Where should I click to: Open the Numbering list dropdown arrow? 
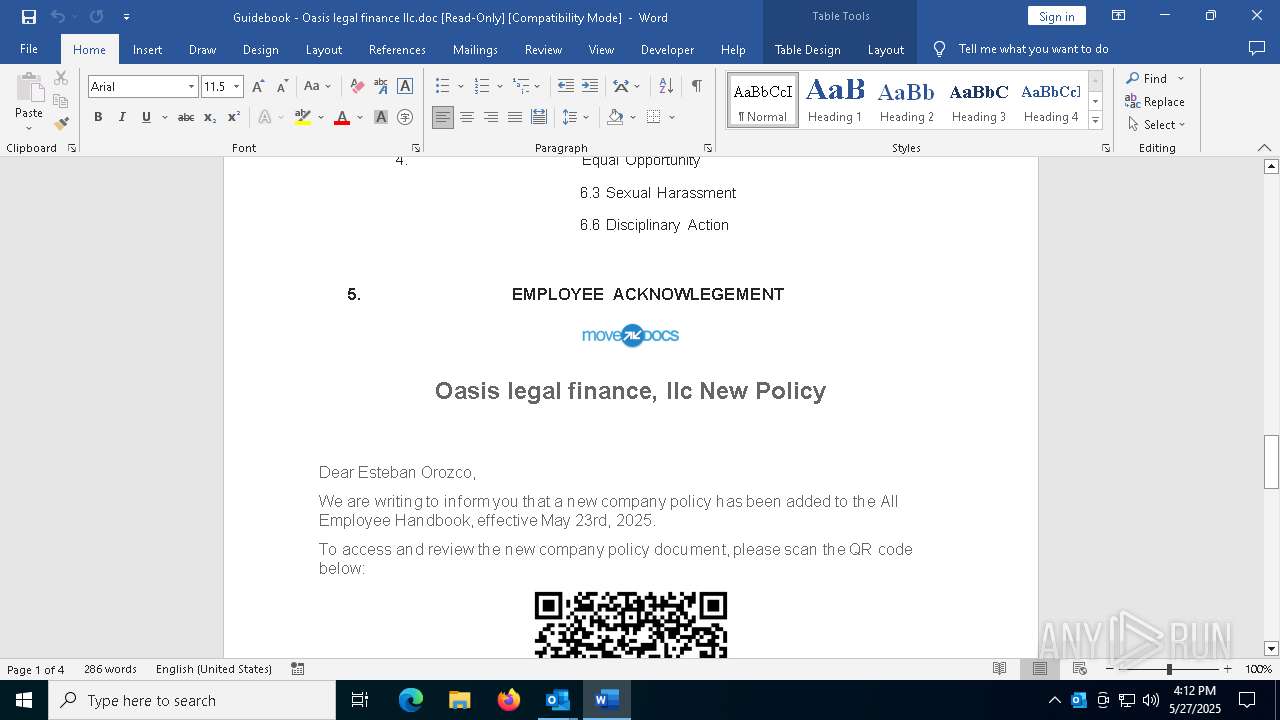(500, 87)
